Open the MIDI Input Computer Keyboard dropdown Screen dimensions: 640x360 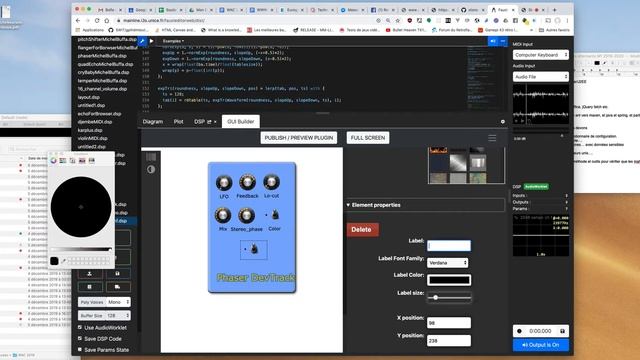coord(541,55)
